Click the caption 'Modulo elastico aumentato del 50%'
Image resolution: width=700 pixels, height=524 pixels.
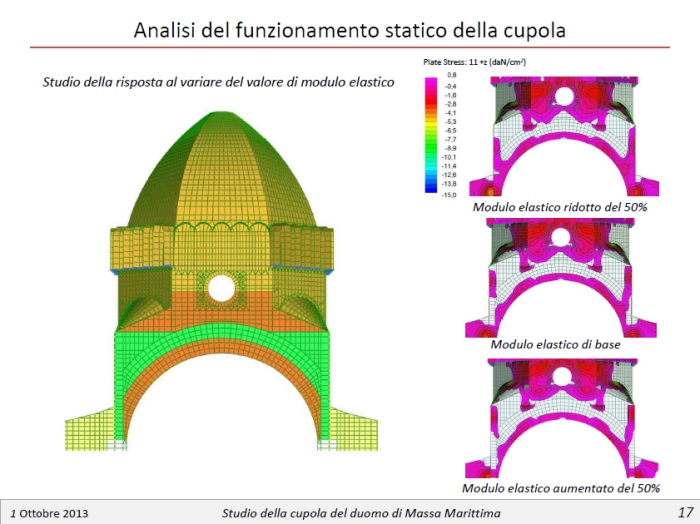point(561,488)
